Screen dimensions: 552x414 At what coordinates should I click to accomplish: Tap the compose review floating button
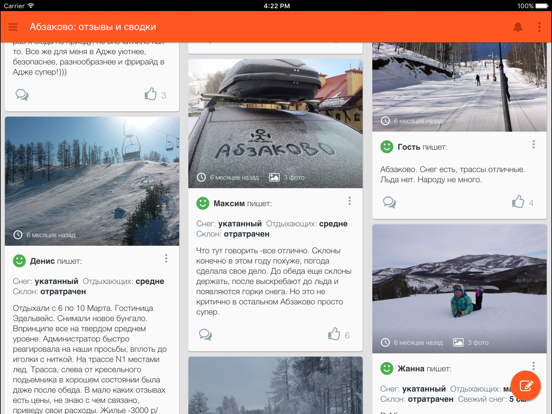(526, 385)
